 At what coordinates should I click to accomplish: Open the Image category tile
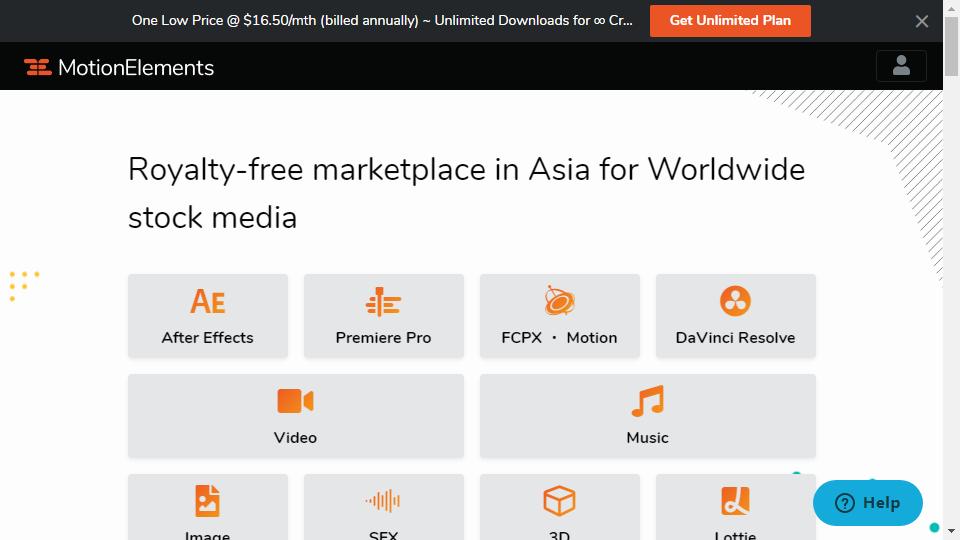pos(208,507)
